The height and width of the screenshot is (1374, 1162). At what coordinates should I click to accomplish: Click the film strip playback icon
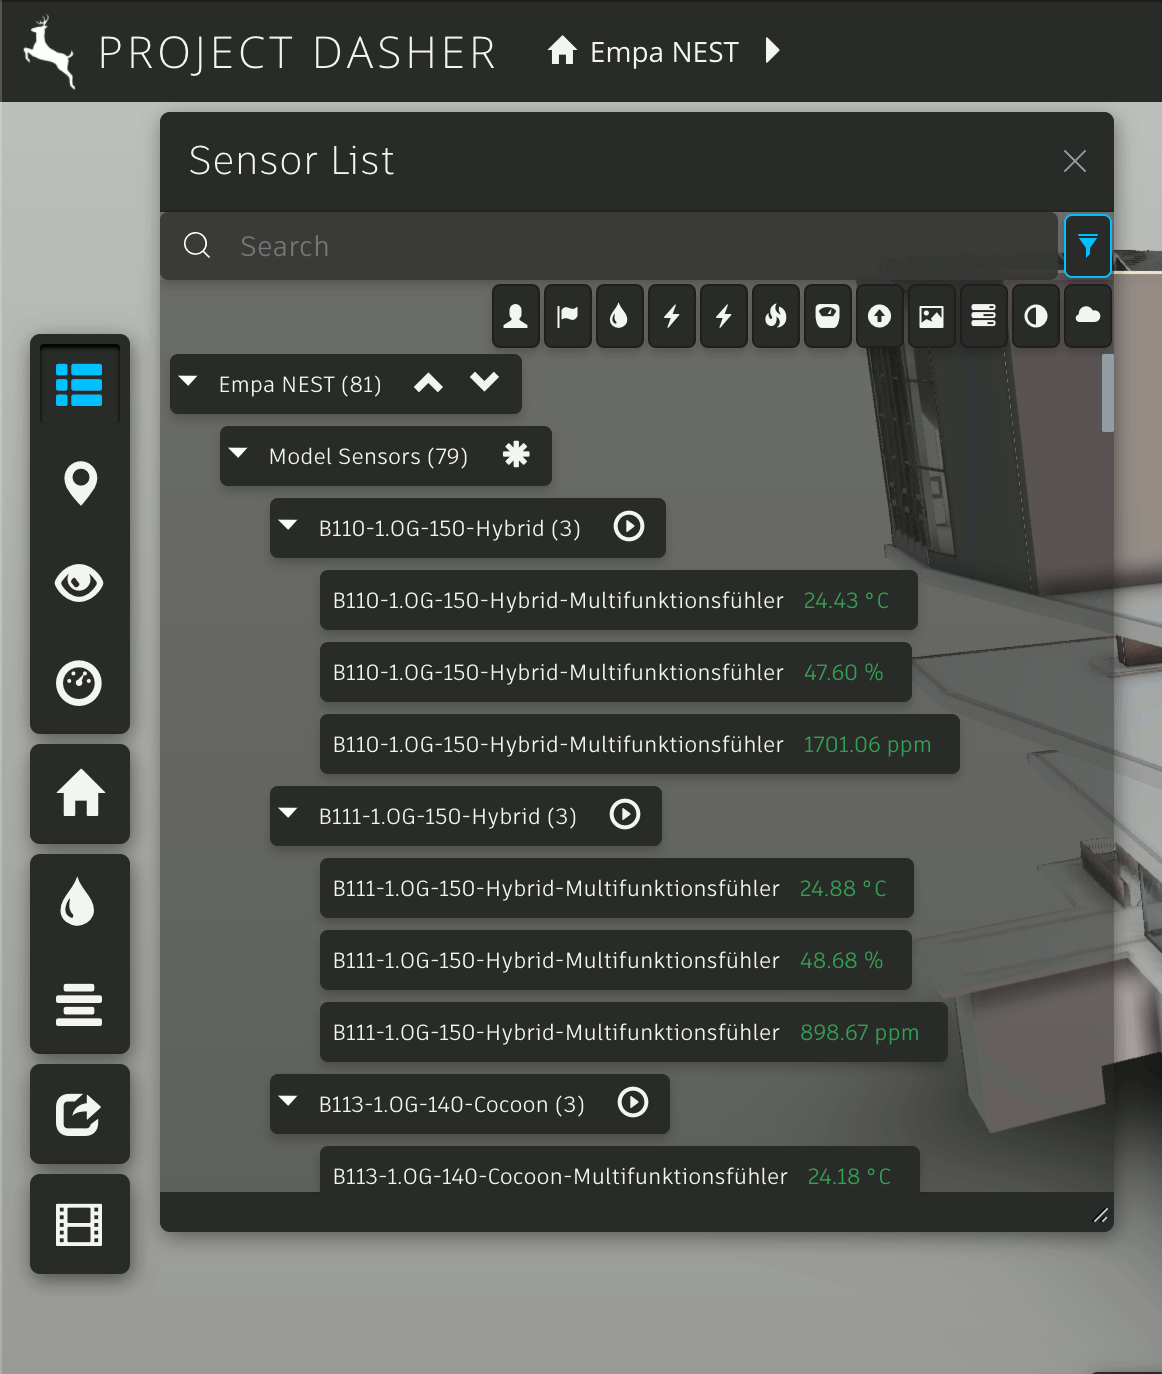pos(79,1224)
